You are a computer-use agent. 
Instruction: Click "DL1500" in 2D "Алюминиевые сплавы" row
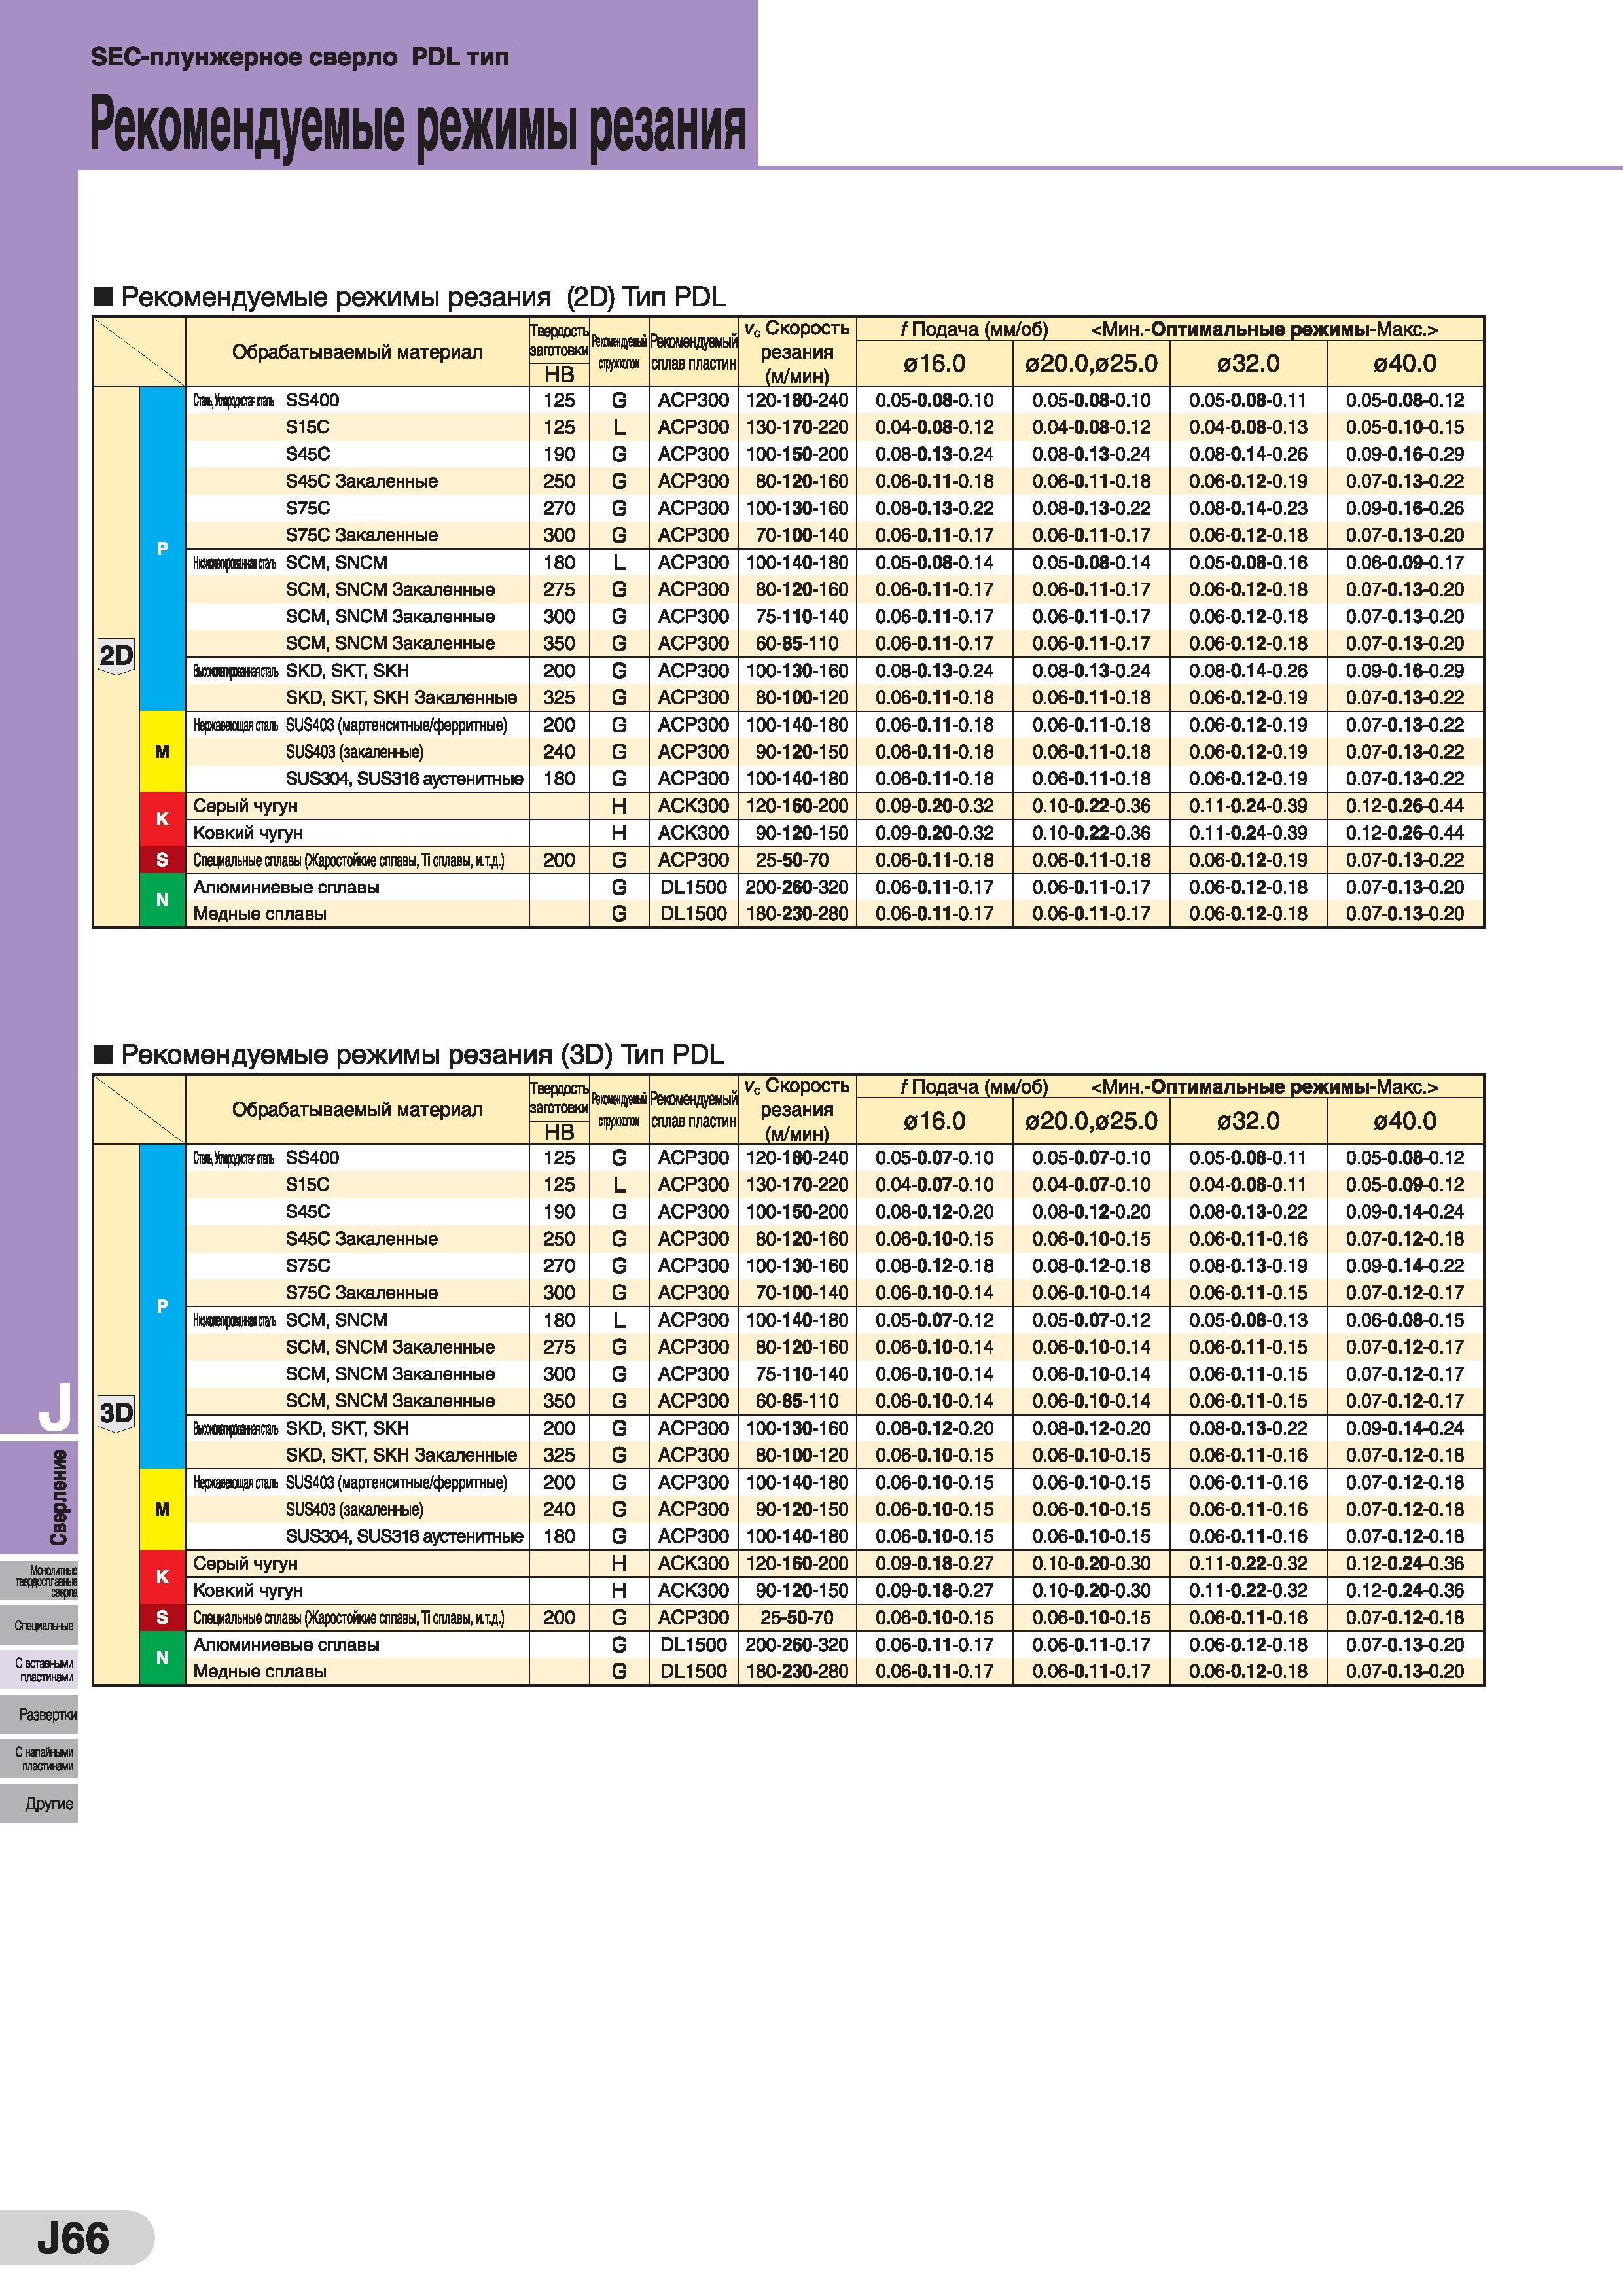pyautogui.click(x=693, y=887)
